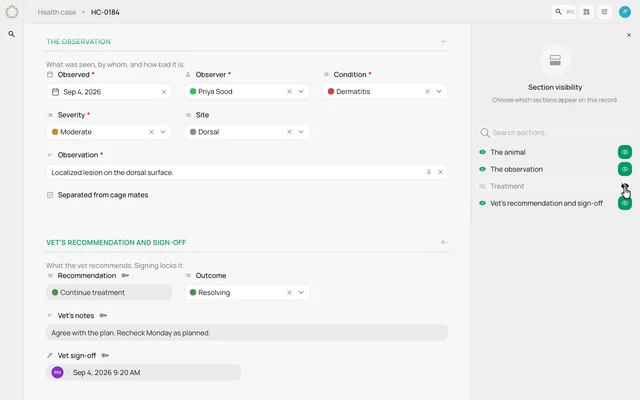The height and width of the screenshot is (400, 640).
Task: Click the Moderate severity value
Action: [76, 132]
